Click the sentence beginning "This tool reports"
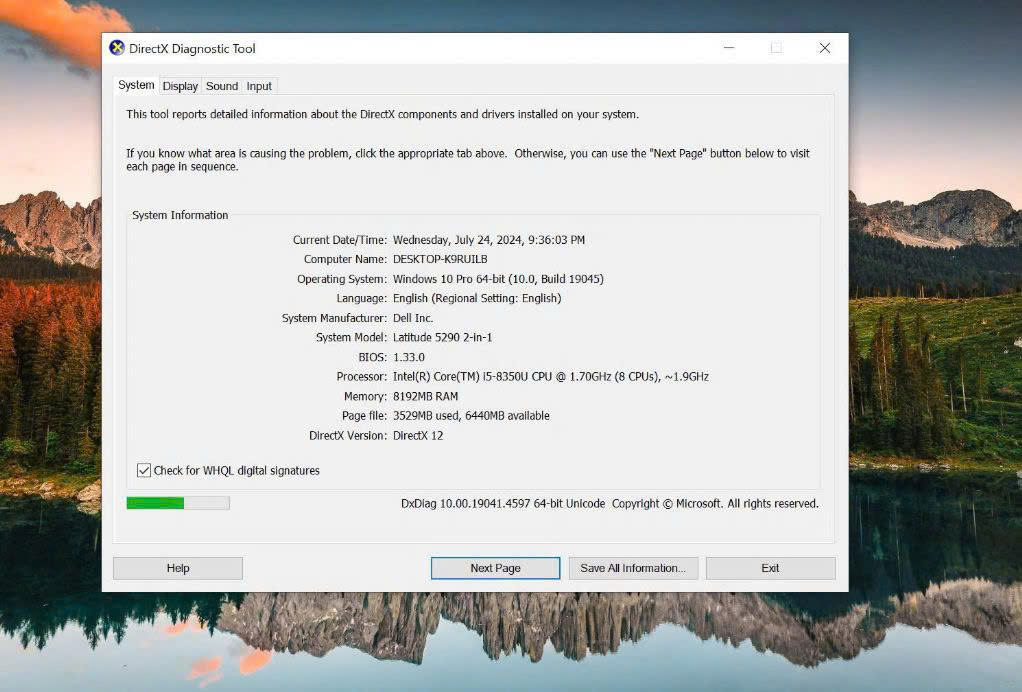1022x692 pixels. [x=383, y=114]
